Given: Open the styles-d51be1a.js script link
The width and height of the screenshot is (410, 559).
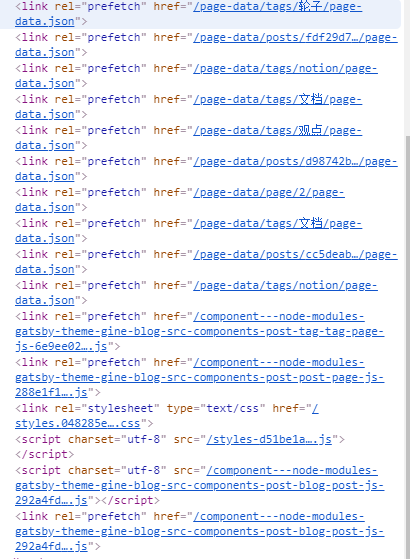Looking at the screenshot, I should click(269, 439).
